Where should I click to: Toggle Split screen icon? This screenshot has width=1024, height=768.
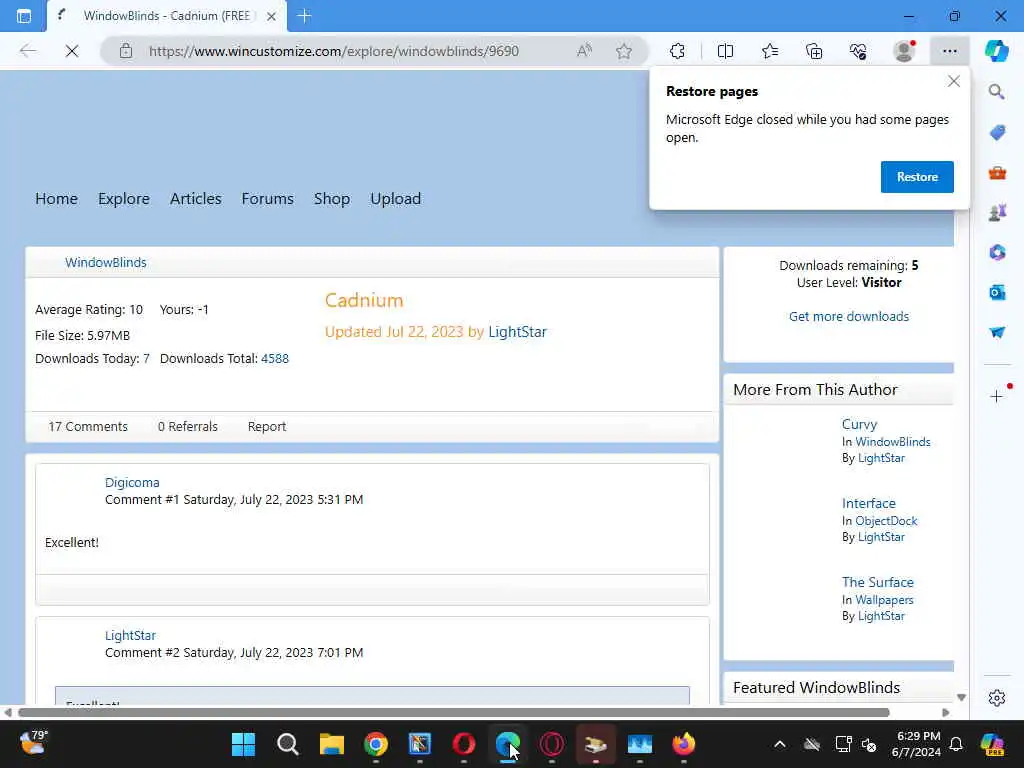click(x=725, y=51)
